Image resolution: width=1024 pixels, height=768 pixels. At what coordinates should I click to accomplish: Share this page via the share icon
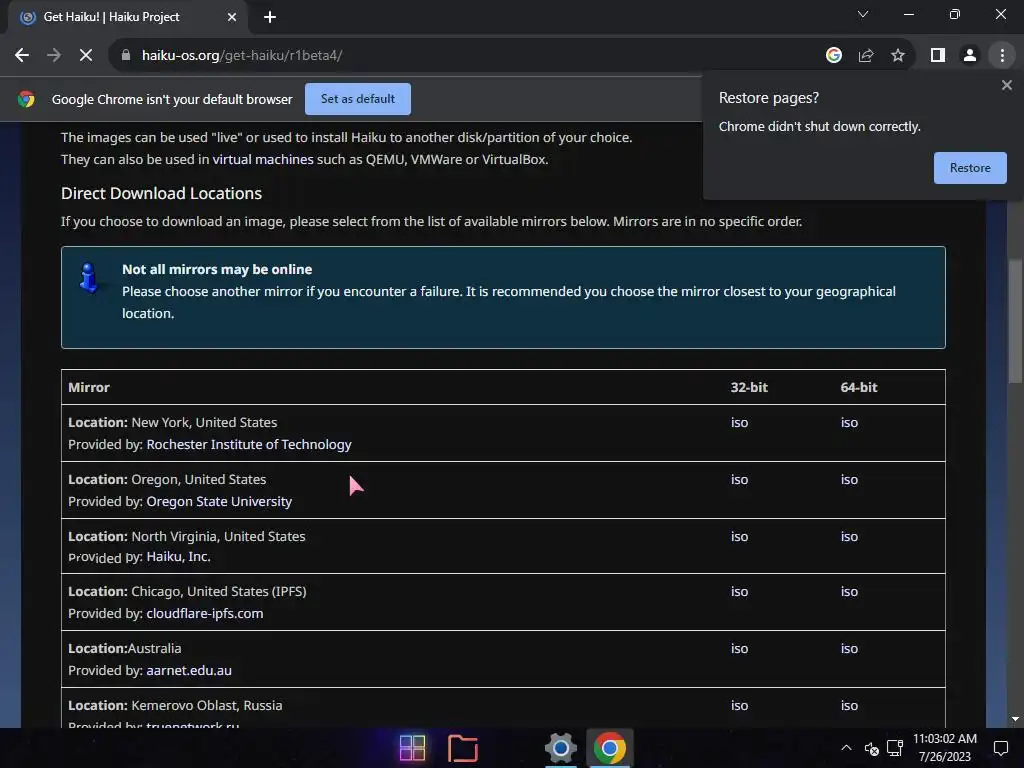(866, 56)
